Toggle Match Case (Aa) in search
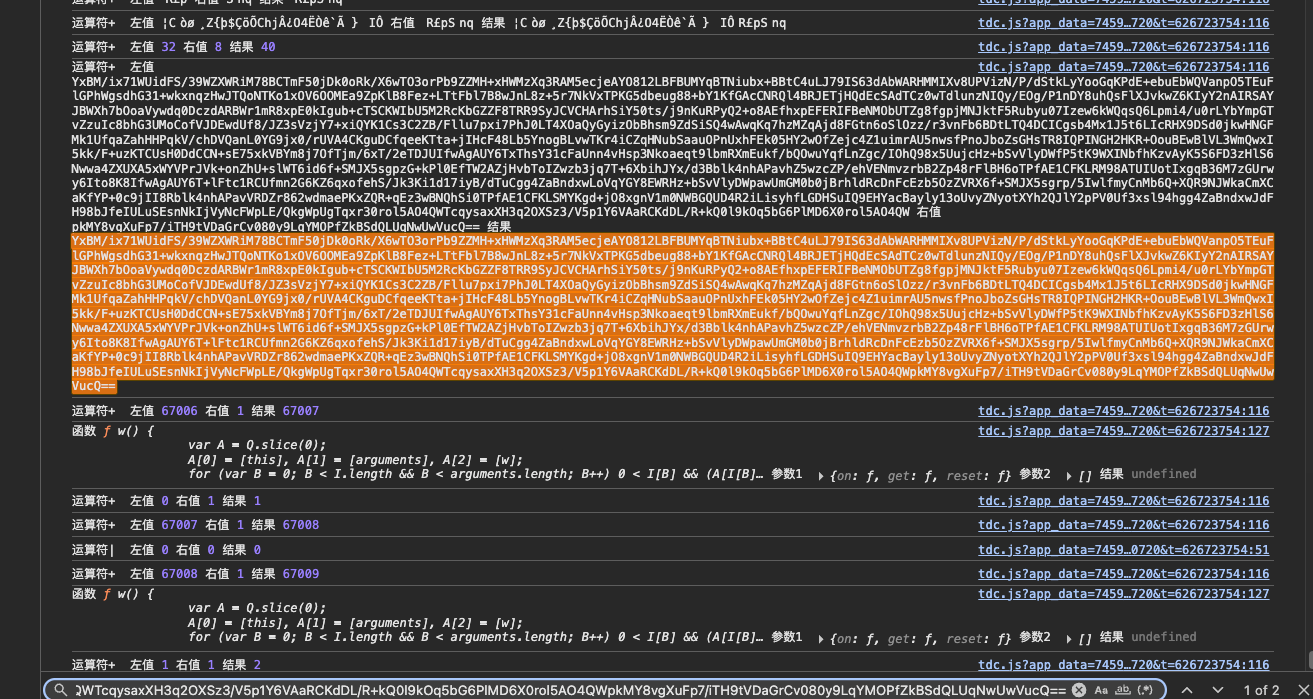The height and width of the screenshot is (699, 1313). point(1102,690)
